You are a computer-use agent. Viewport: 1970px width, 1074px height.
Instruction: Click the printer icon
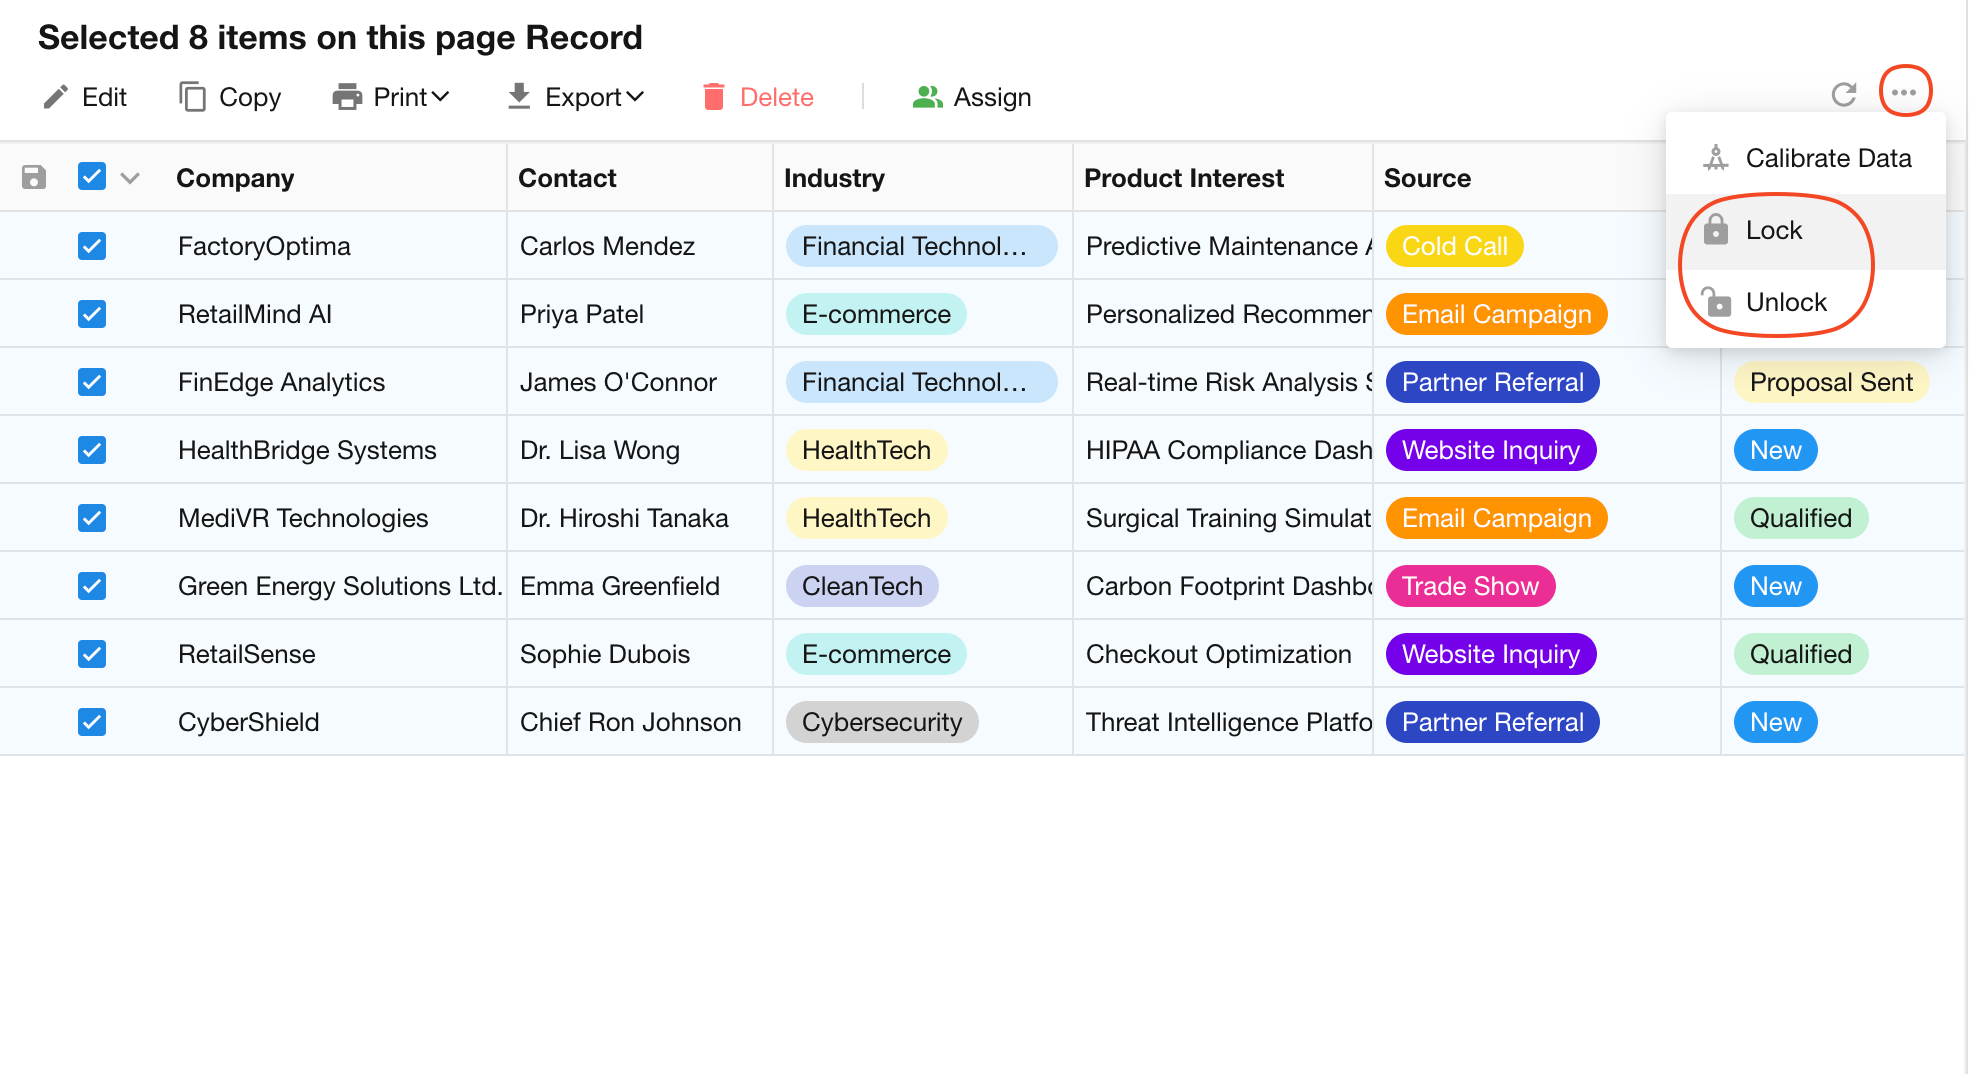347,97
